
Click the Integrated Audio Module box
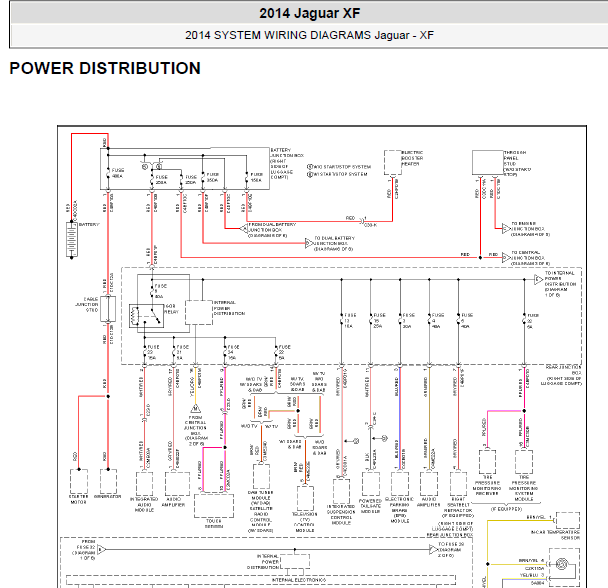point(144,484)
